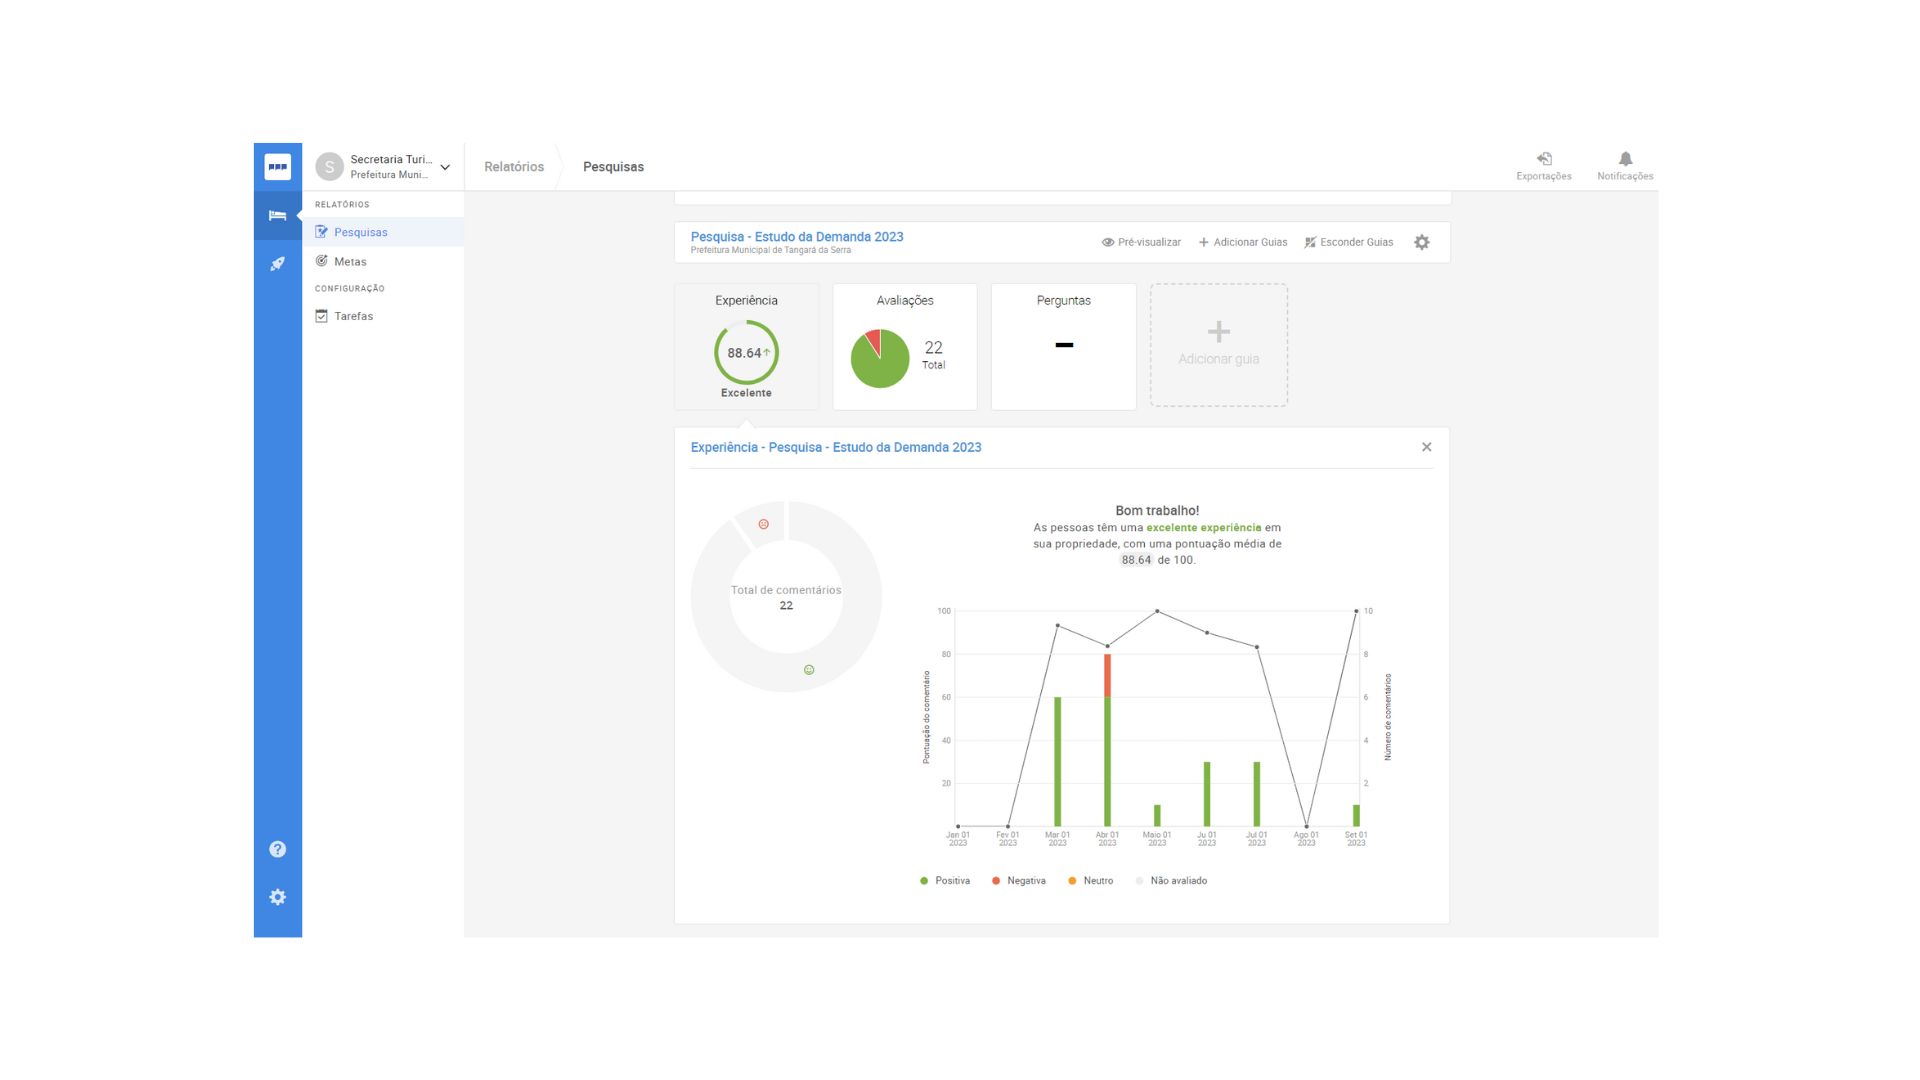The image size is (1920, 1080).
Task: Click the Adicionar guia placeholder card
Action: 1218,345
